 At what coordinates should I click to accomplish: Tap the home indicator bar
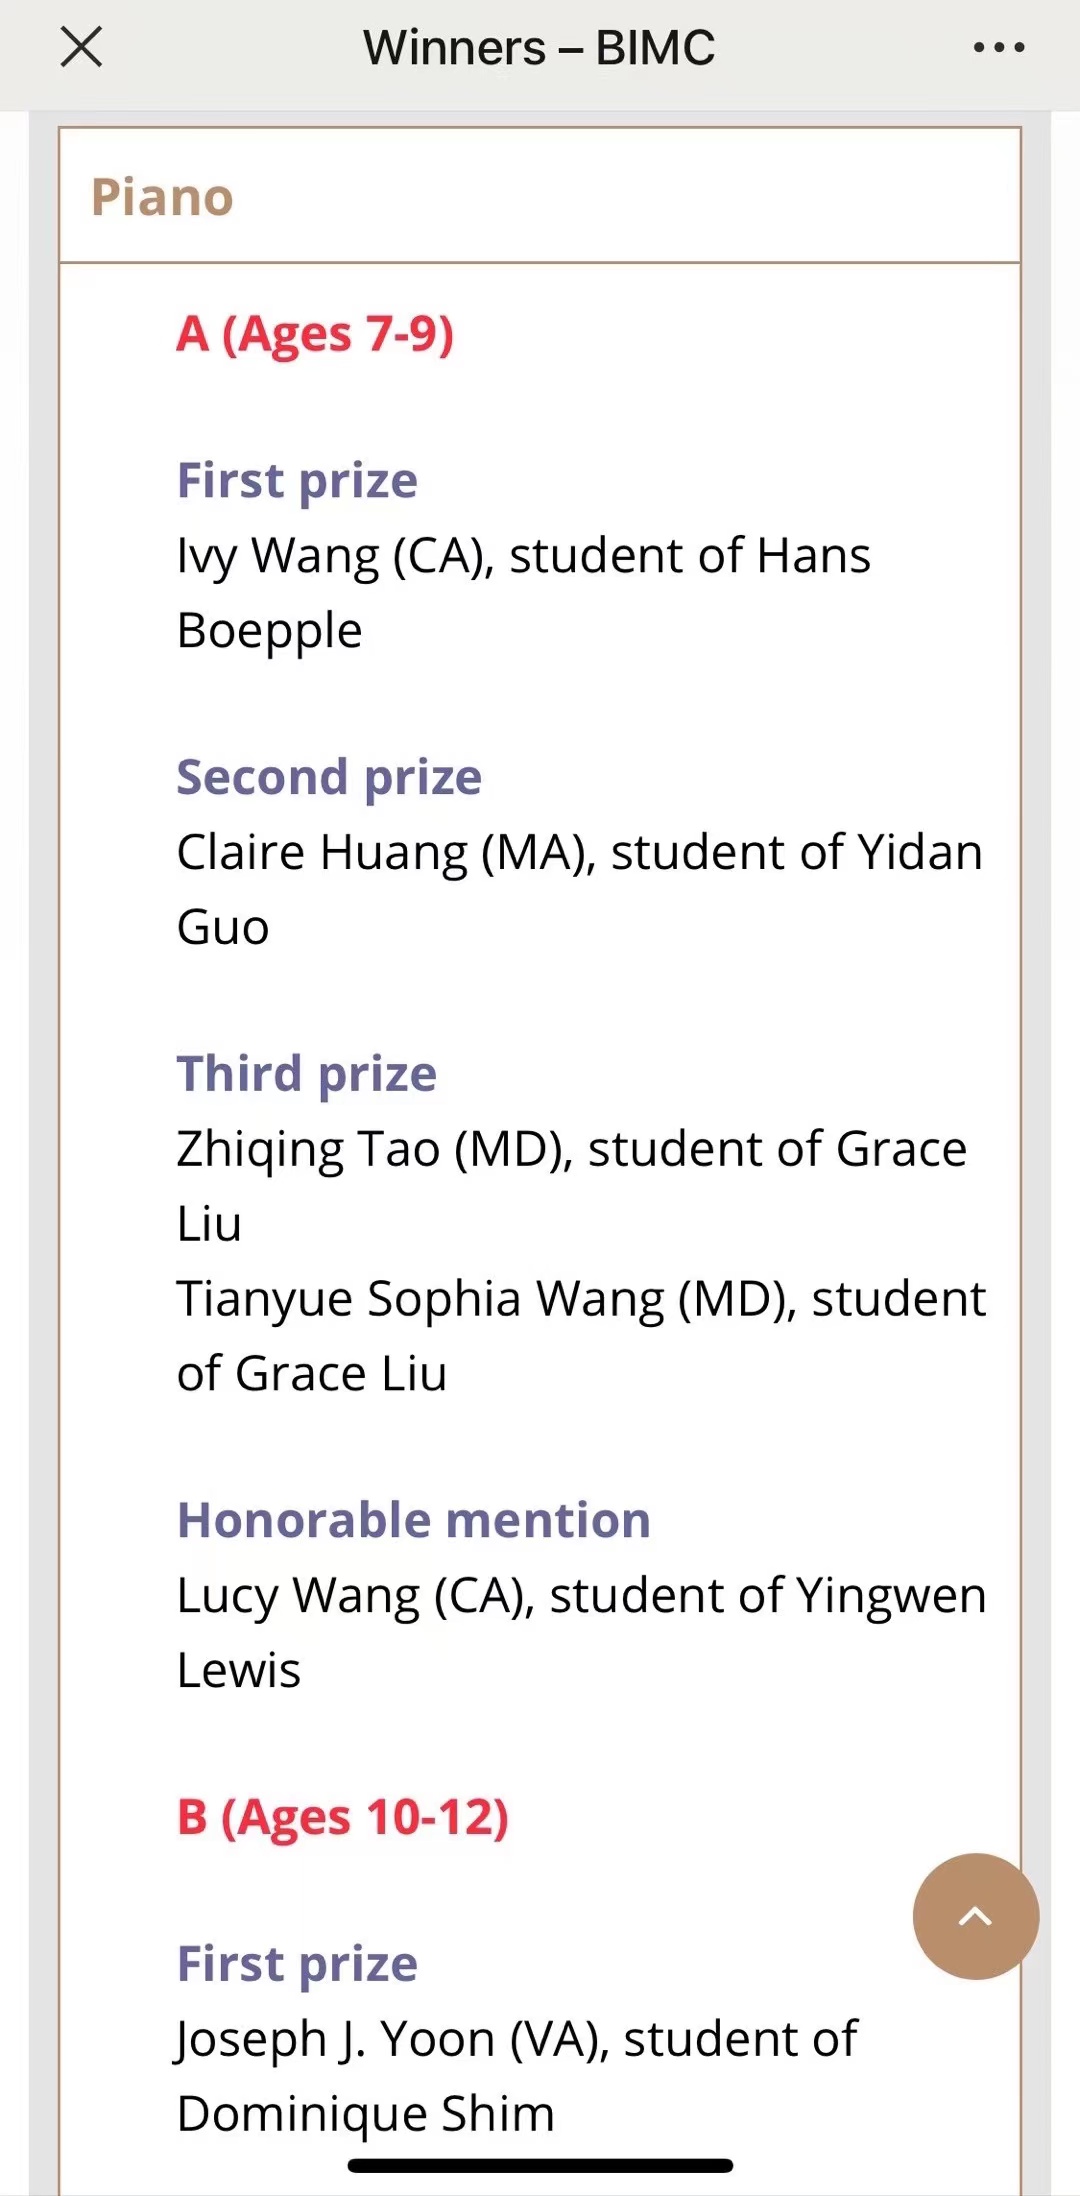tap(540, 2166)
